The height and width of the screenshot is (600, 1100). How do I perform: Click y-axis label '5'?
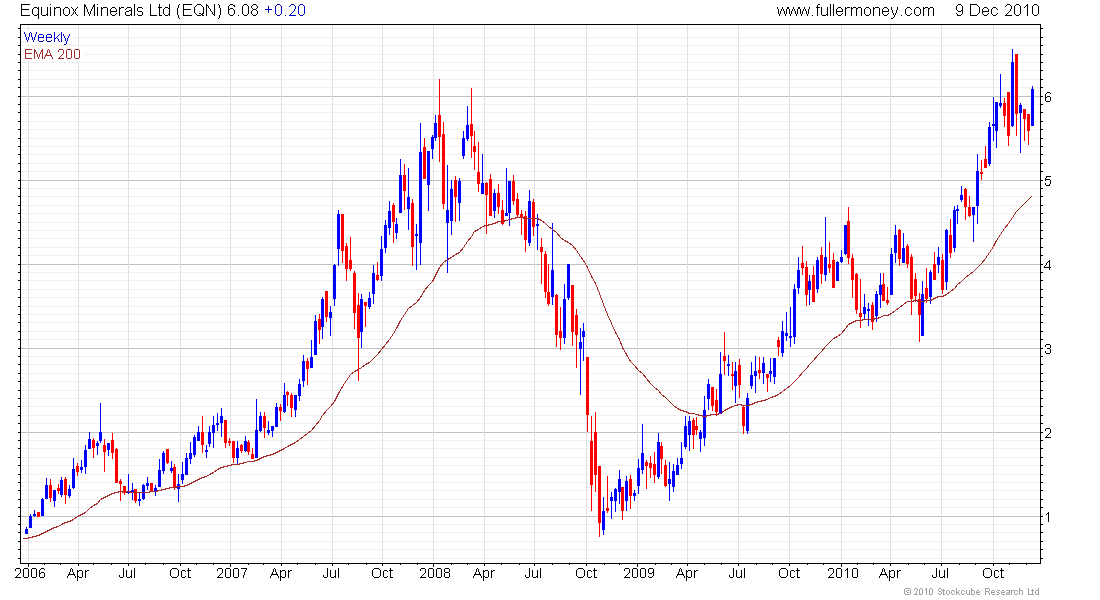point(1048,181)
